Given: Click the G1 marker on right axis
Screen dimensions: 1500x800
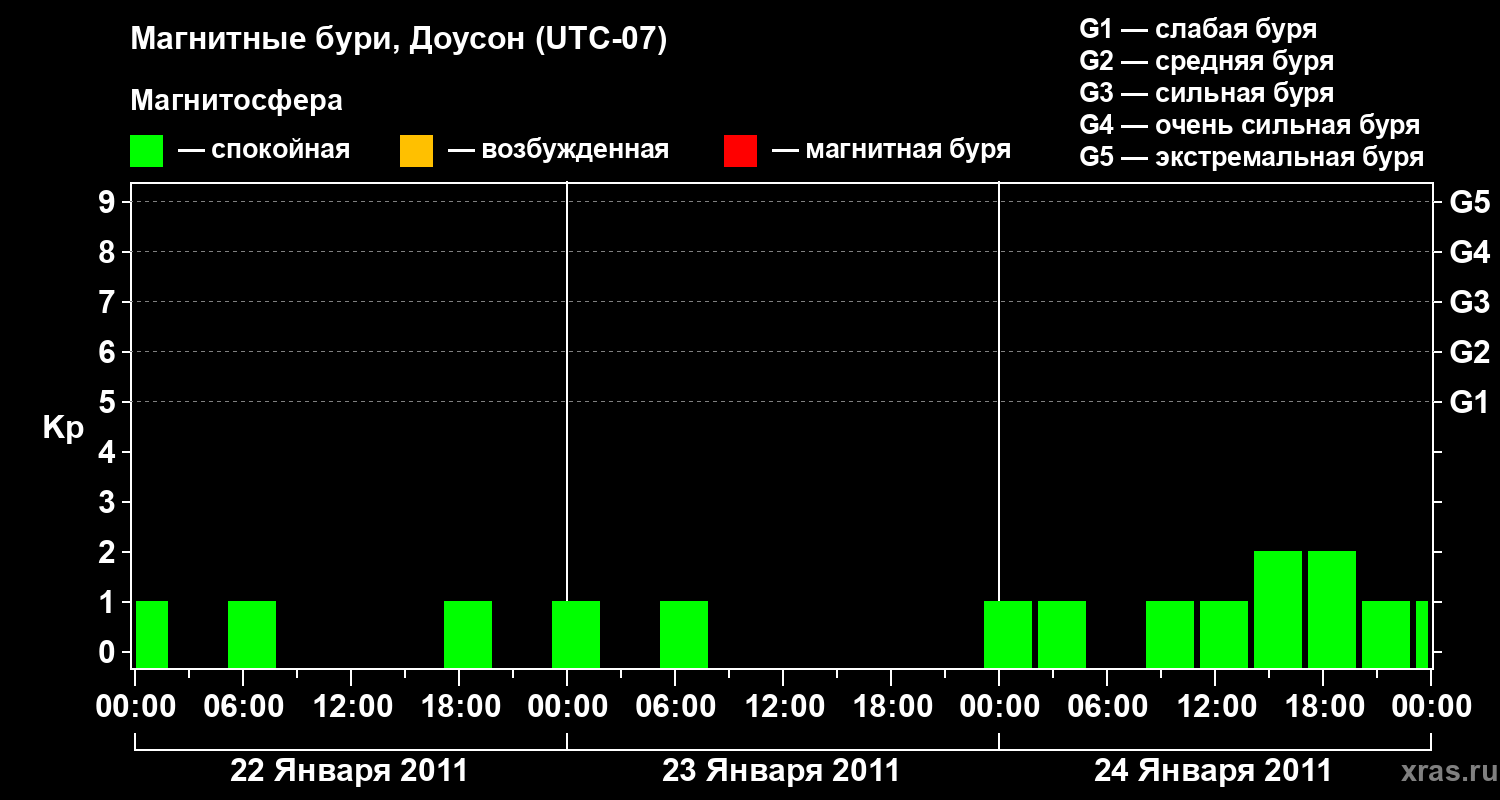Looking at the screenshot, I should [1469, 402].
